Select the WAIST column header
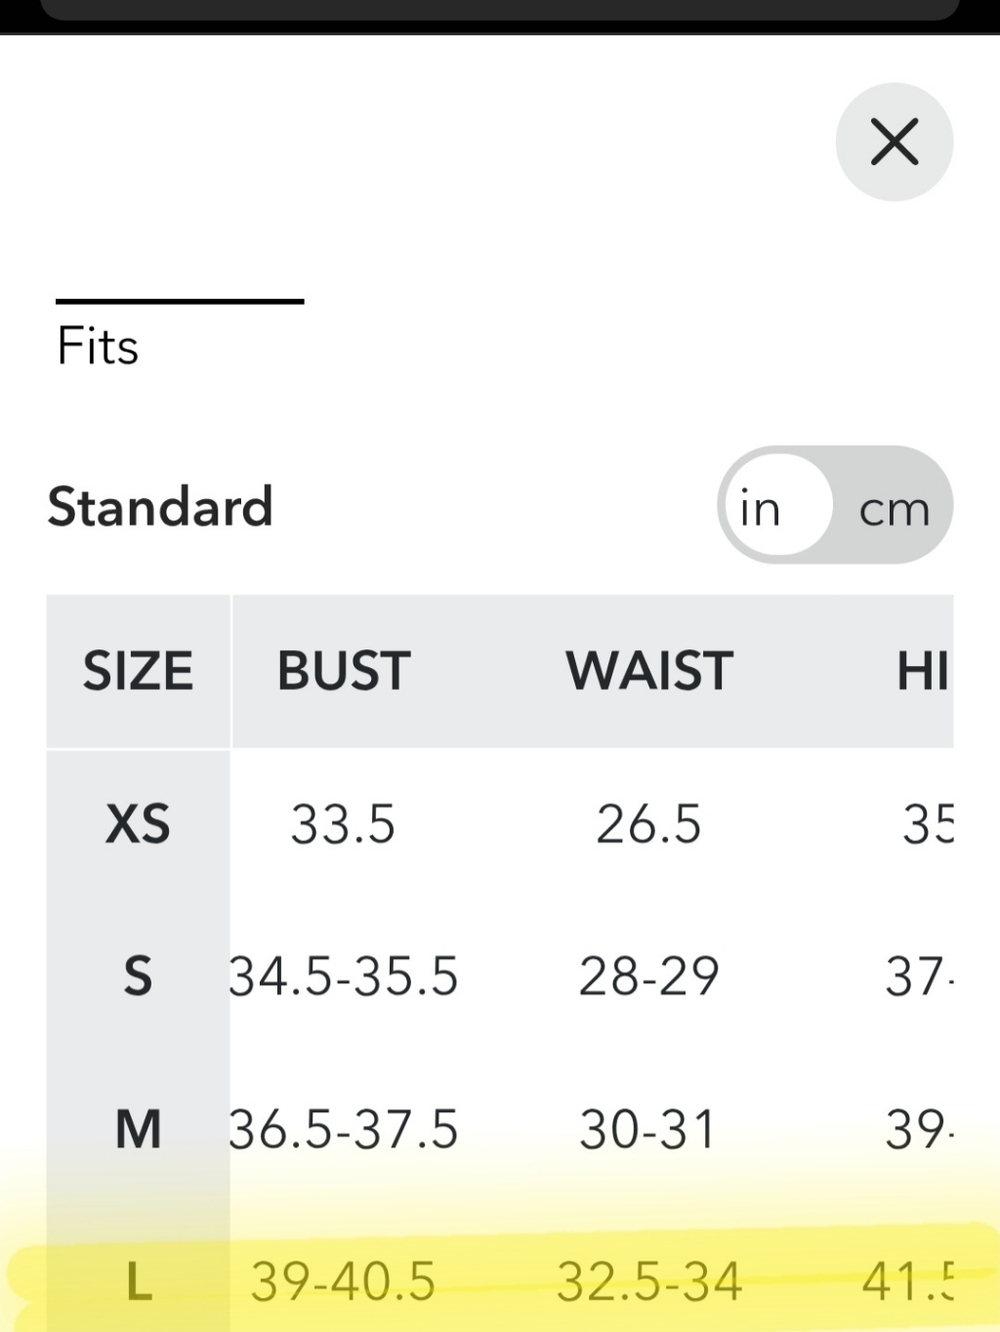The width and height of the screenshot is (1000, 1332). point(649,670)
